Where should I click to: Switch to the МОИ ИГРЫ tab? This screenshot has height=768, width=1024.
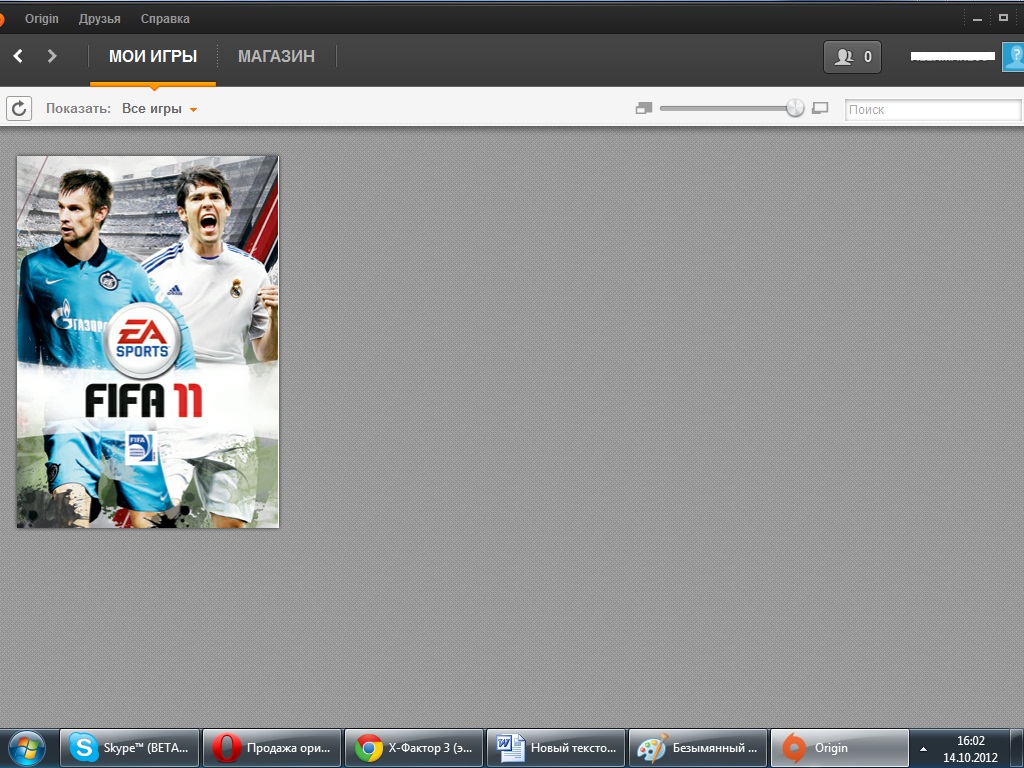click(153, 57)
